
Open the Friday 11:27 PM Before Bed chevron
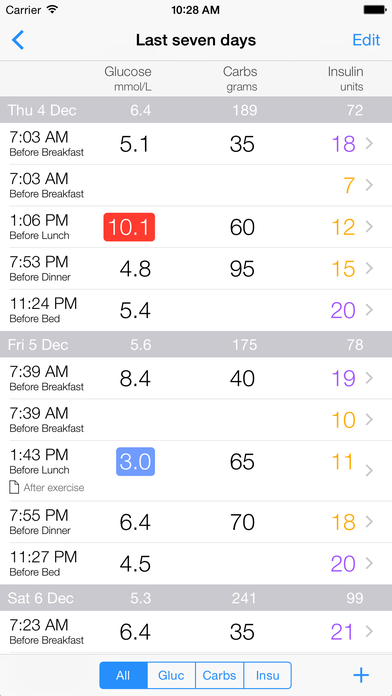coord(369,563)
